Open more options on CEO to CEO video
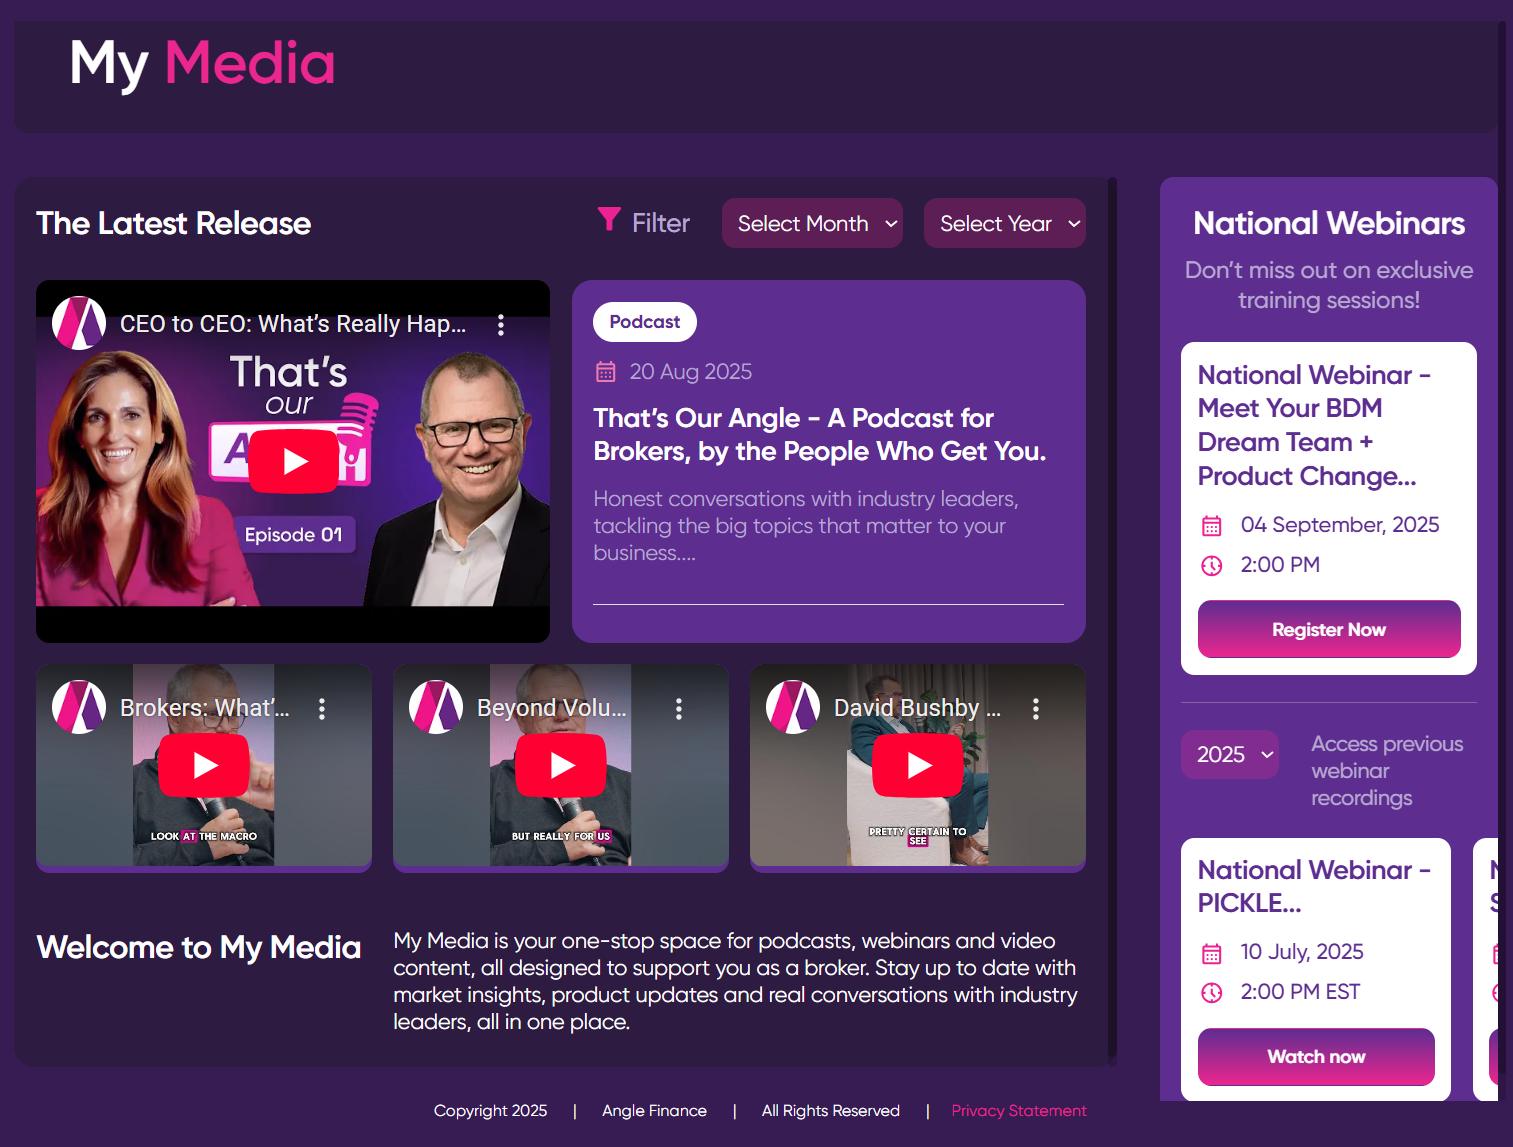Image resolution: width=1513 pixels, height=1147 pixels. pos(501,324)
